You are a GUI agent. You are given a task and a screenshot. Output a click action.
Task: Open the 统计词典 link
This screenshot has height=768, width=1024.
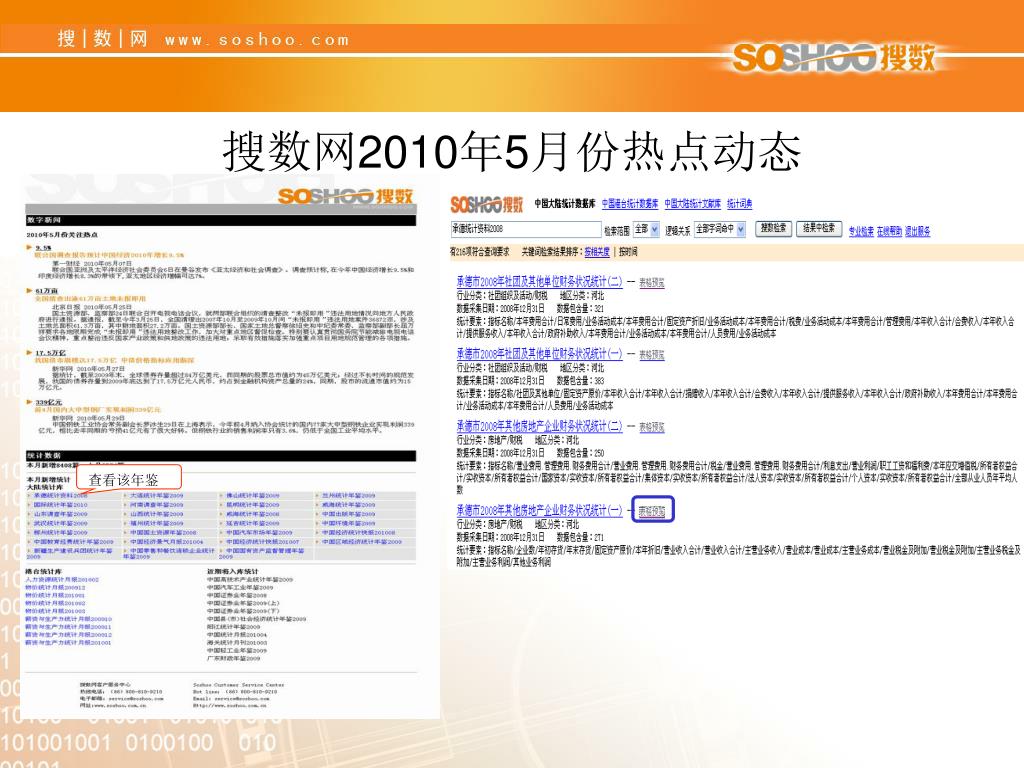(x=739, y=204)
